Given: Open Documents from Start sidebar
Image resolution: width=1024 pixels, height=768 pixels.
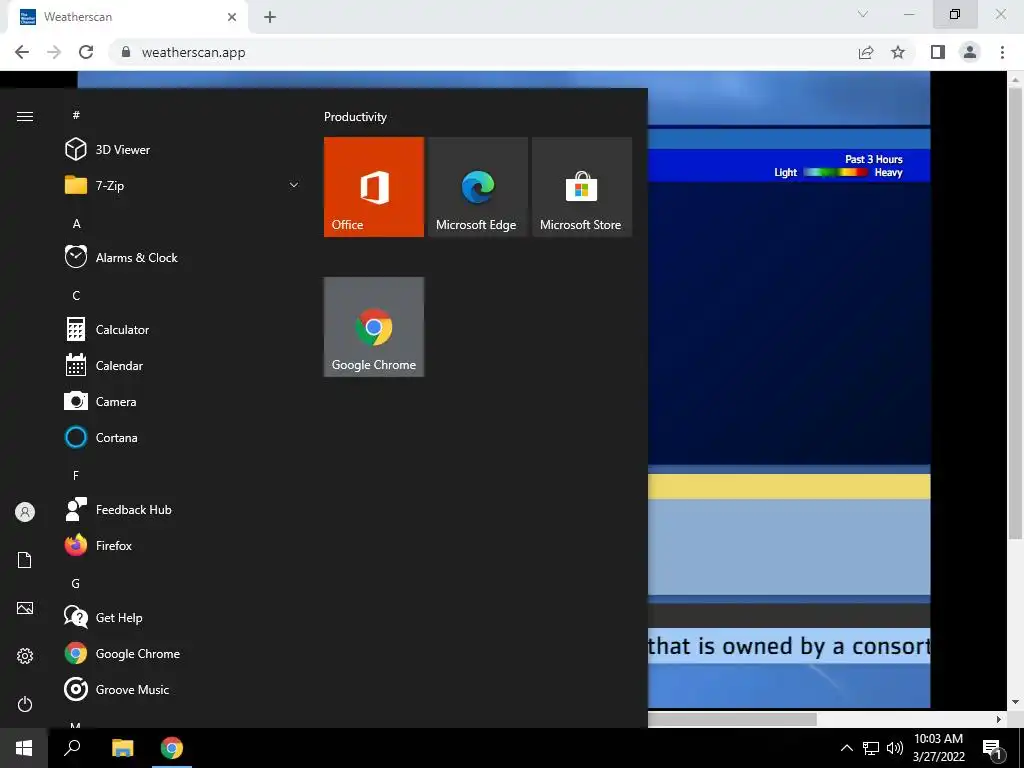Looking at the screenshot, I should coord(25,560).
